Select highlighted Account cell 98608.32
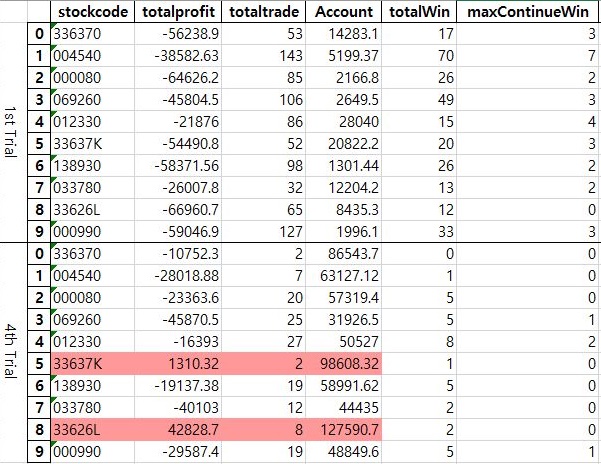 (343, 364)
